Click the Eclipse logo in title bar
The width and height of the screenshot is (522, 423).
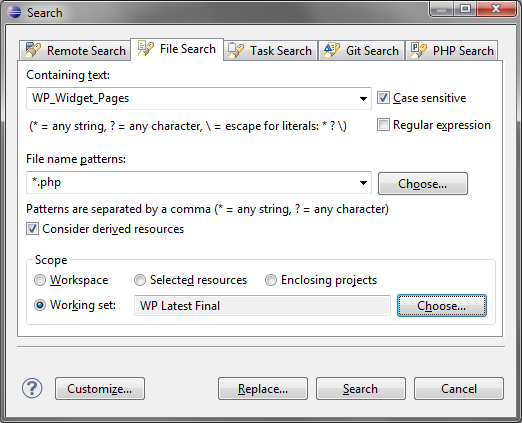coord(14,12)
